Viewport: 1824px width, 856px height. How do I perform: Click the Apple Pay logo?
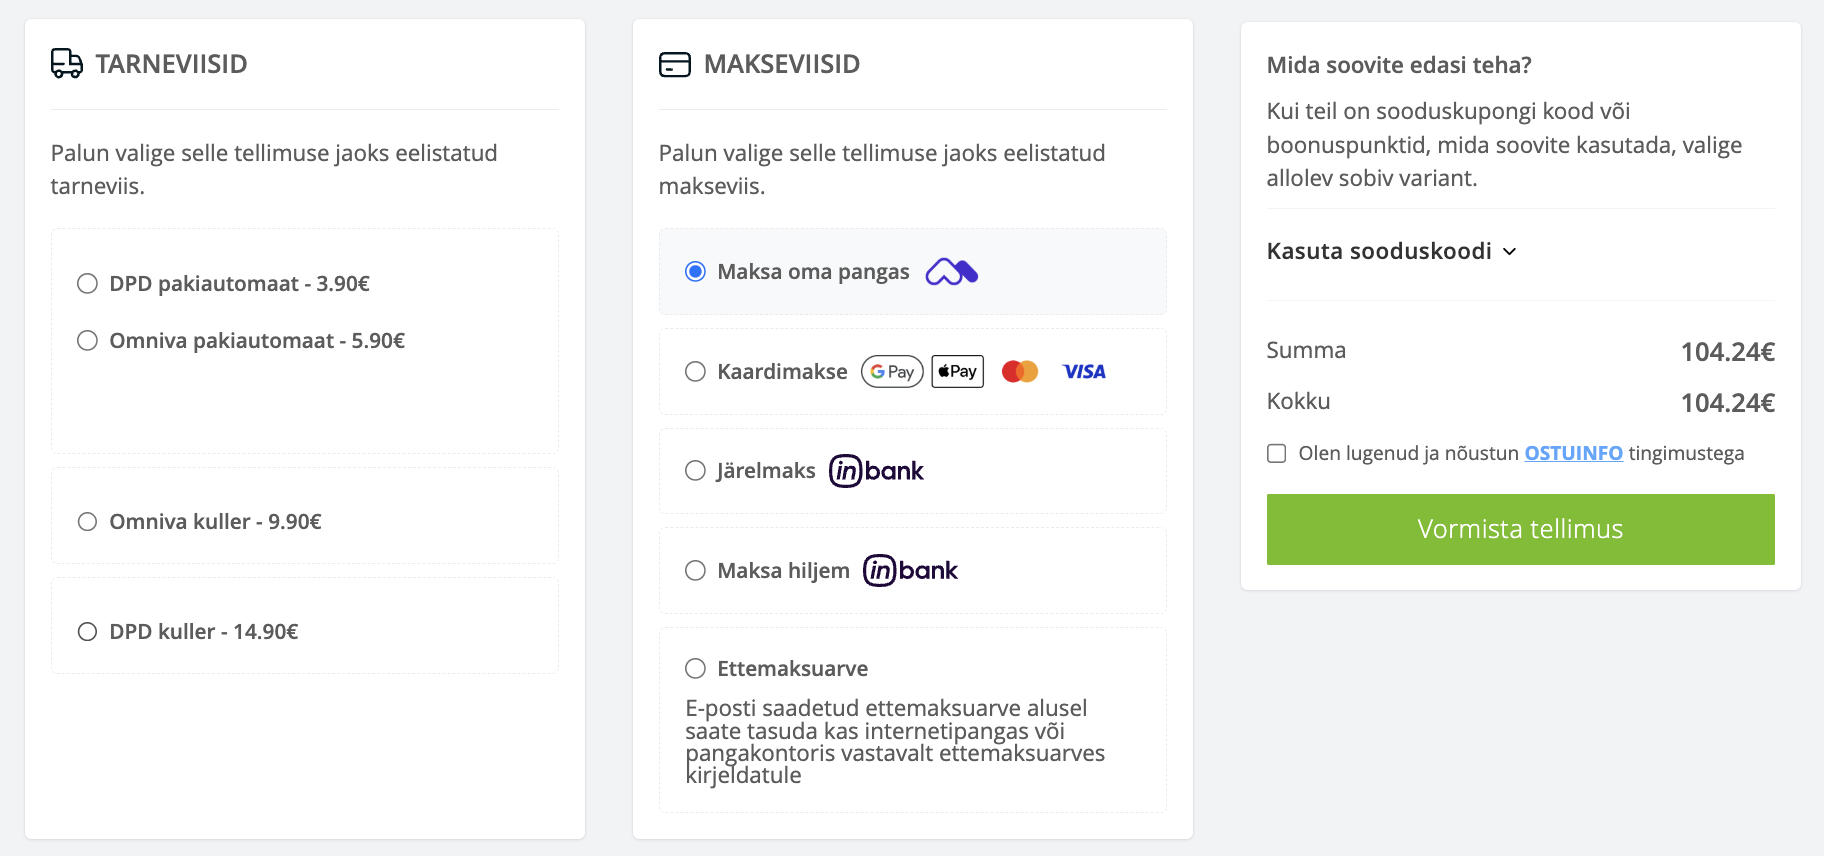click(x=957, y=372)
